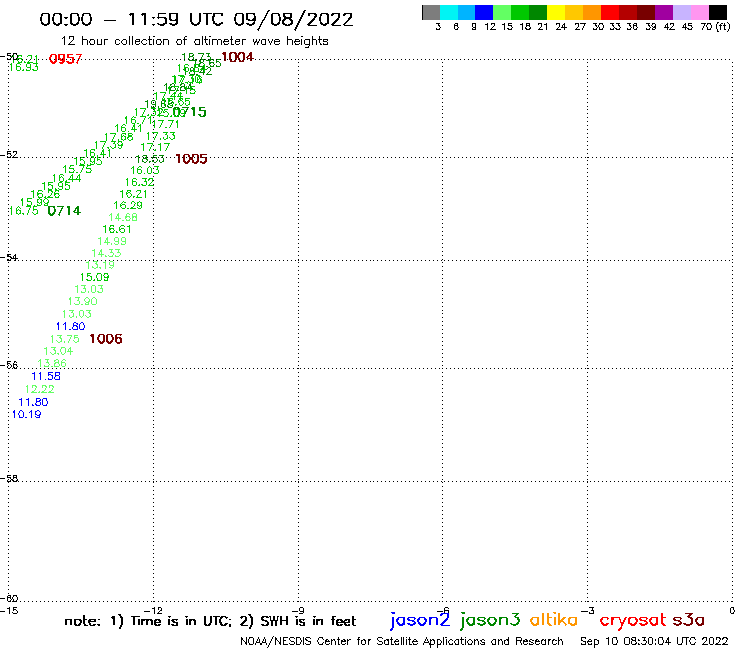Select the green time label 0714
Viewport: 740px width, 650px height.
(x=65, y=211)
